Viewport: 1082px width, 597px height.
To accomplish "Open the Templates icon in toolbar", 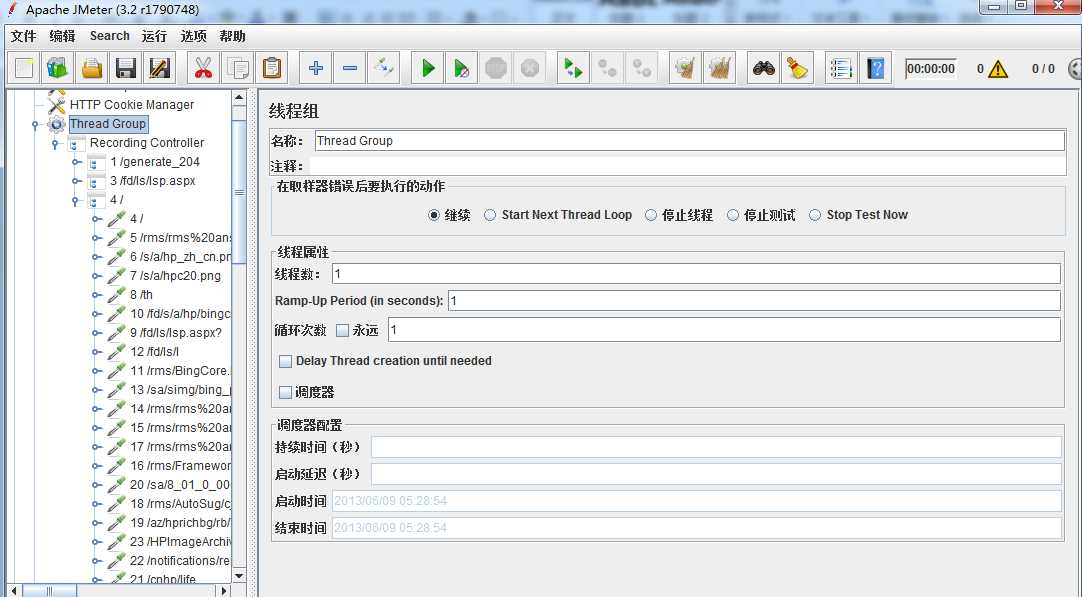I will coord(58,68).
